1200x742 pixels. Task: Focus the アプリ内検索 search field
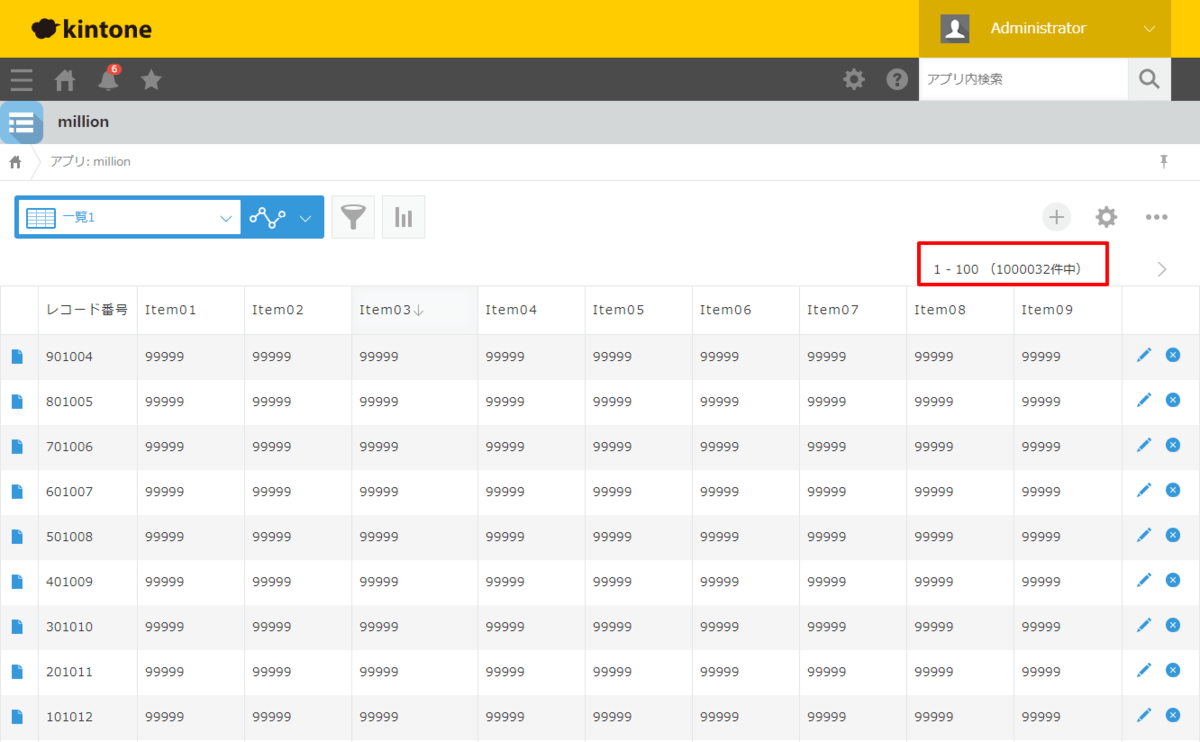point(1023,79)
